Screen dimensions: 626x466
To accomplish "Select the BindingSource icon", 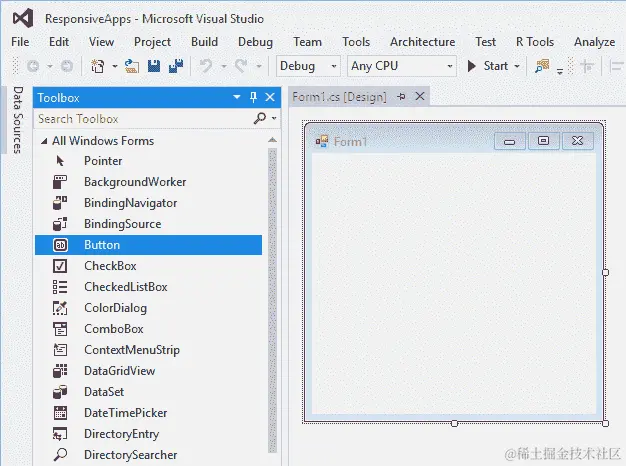I will click(60, 224).
